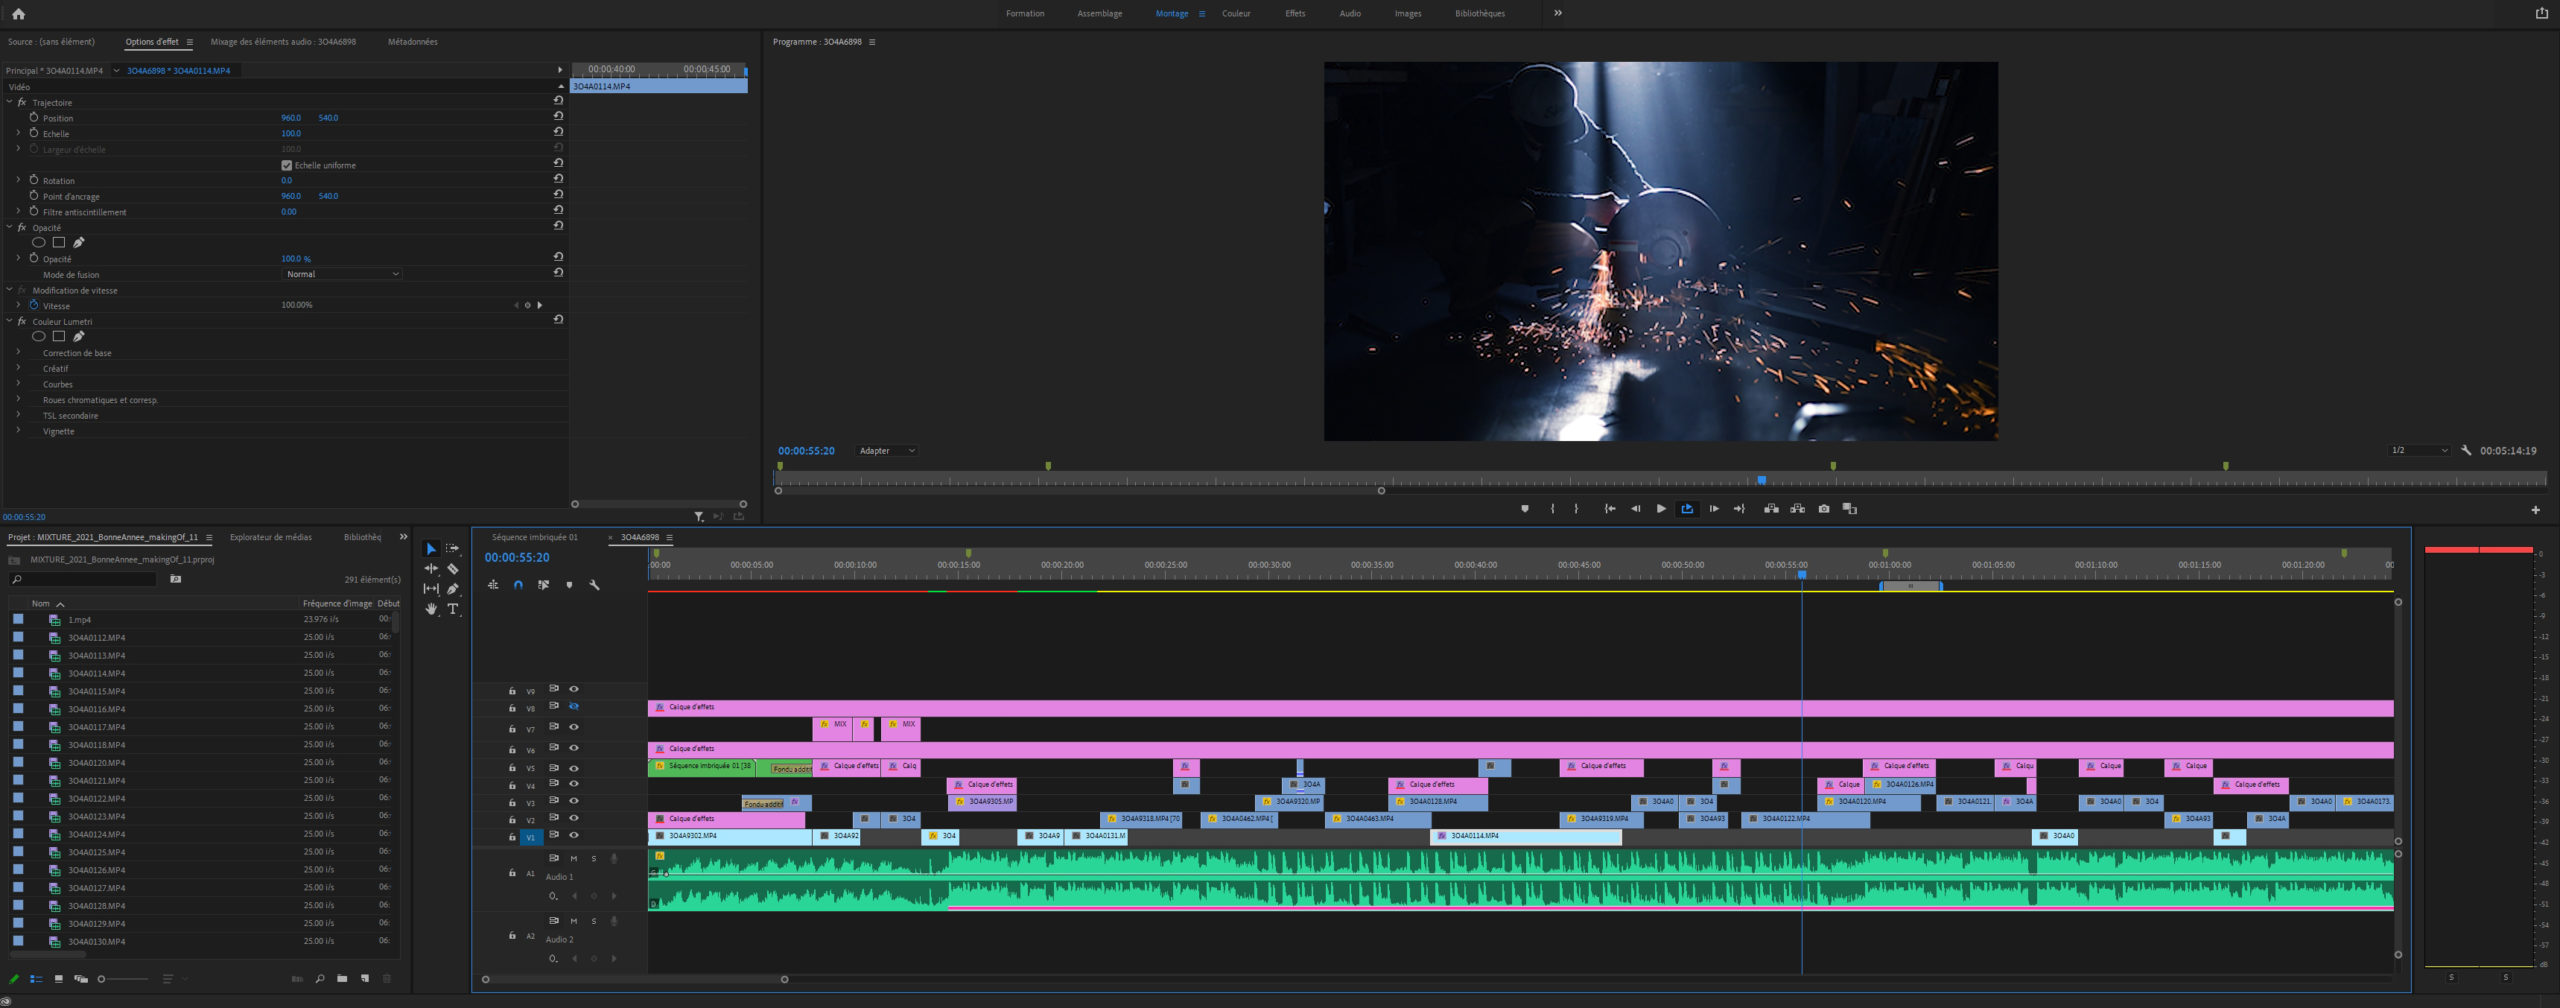Open timeline display settings wrench
2560x1008 pixels.
(594, 585)
